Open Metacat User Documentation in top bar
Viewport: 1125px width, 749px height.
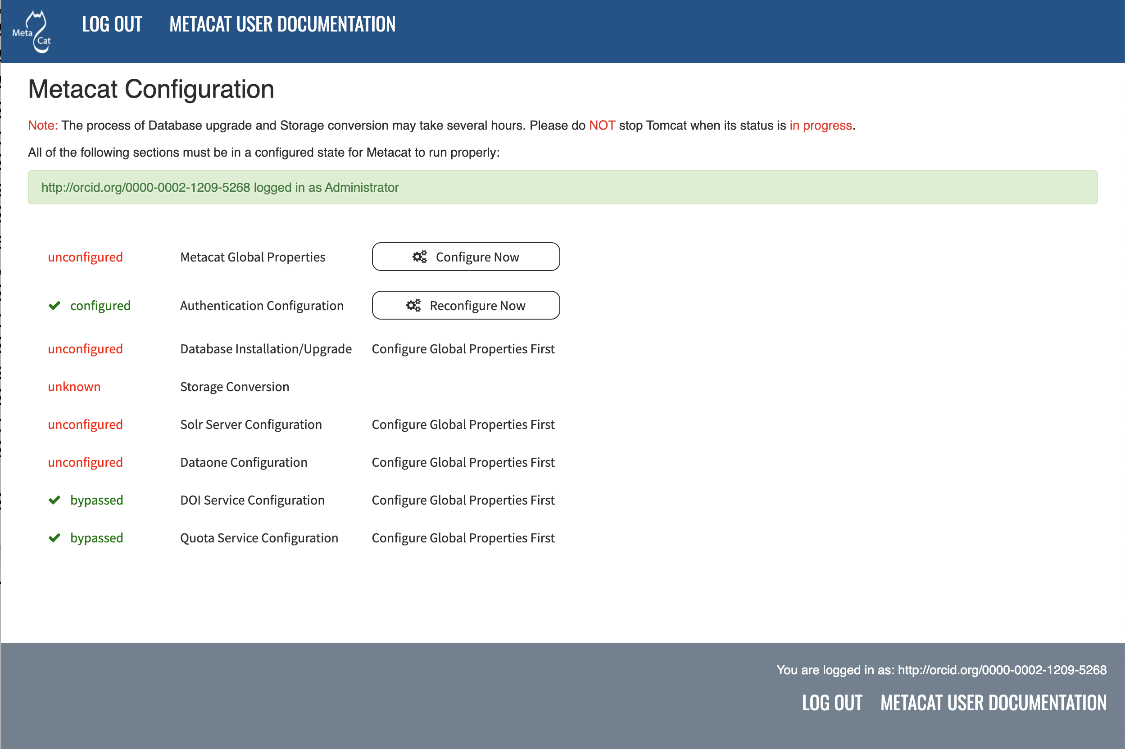tap(282, 24)
